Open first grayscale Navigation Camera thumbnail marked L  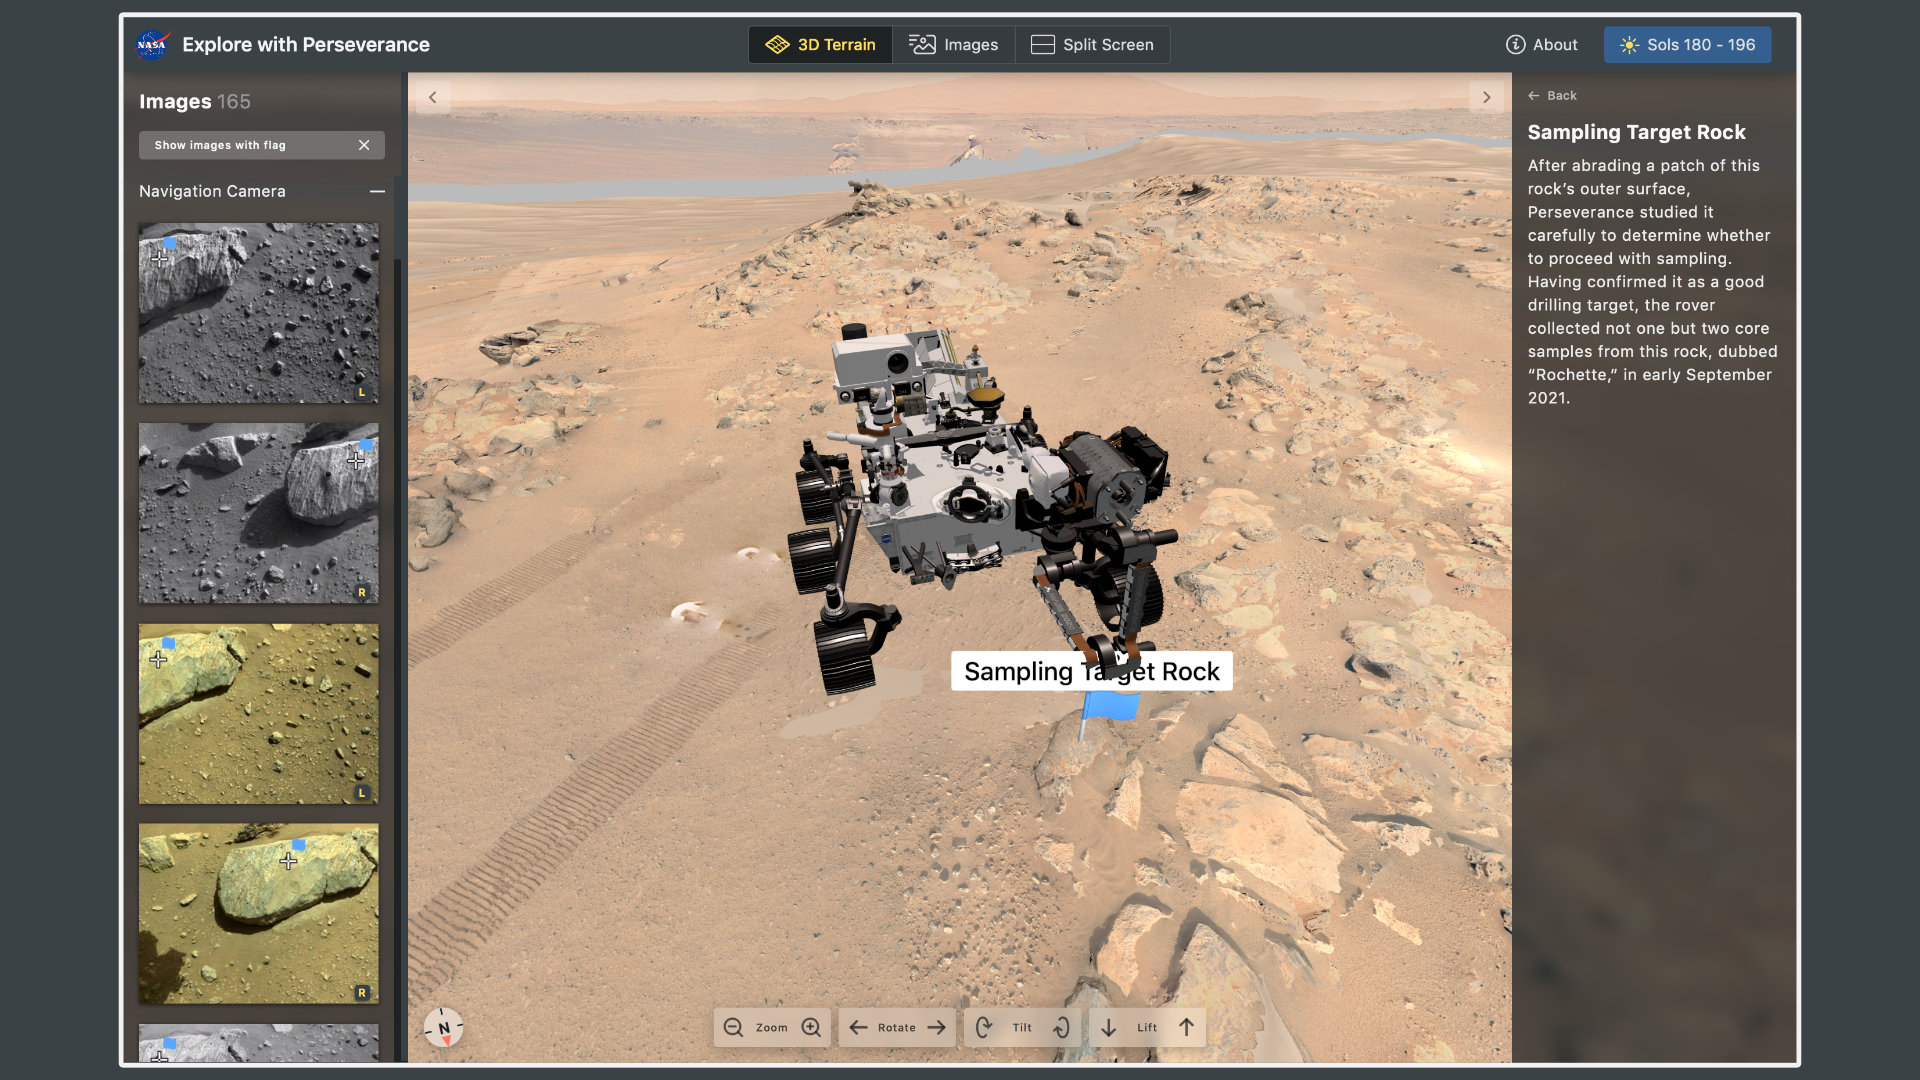(259, 313)
